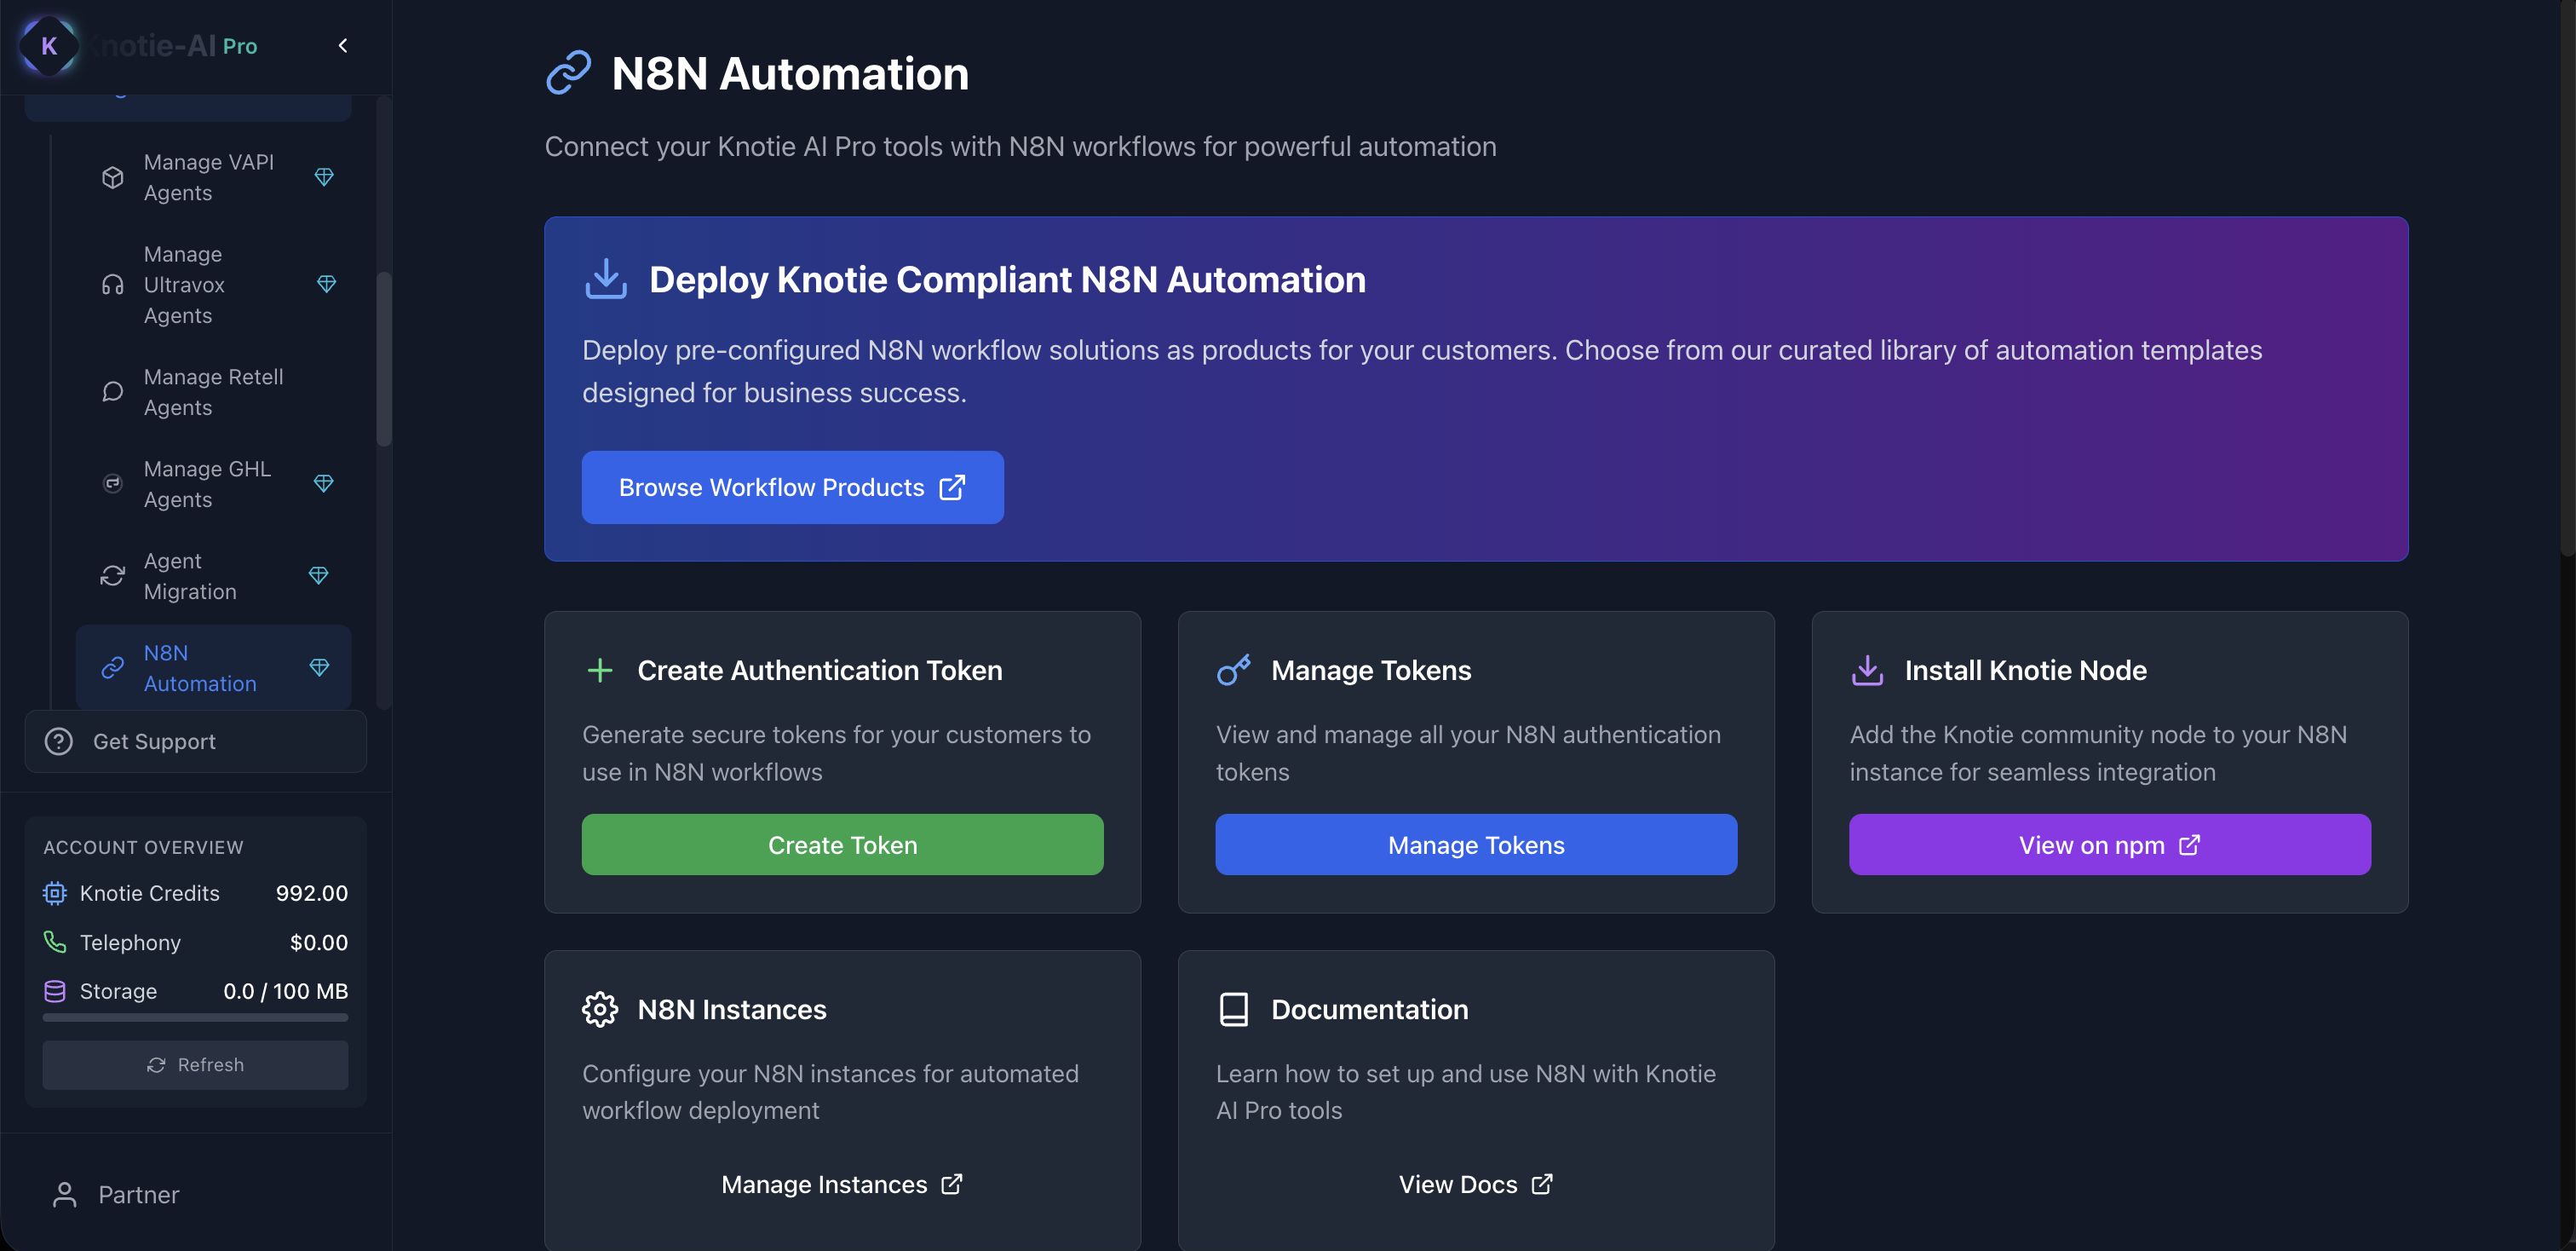
Task: Click the blue Manage Tokens button
Action: point(1475,845)
